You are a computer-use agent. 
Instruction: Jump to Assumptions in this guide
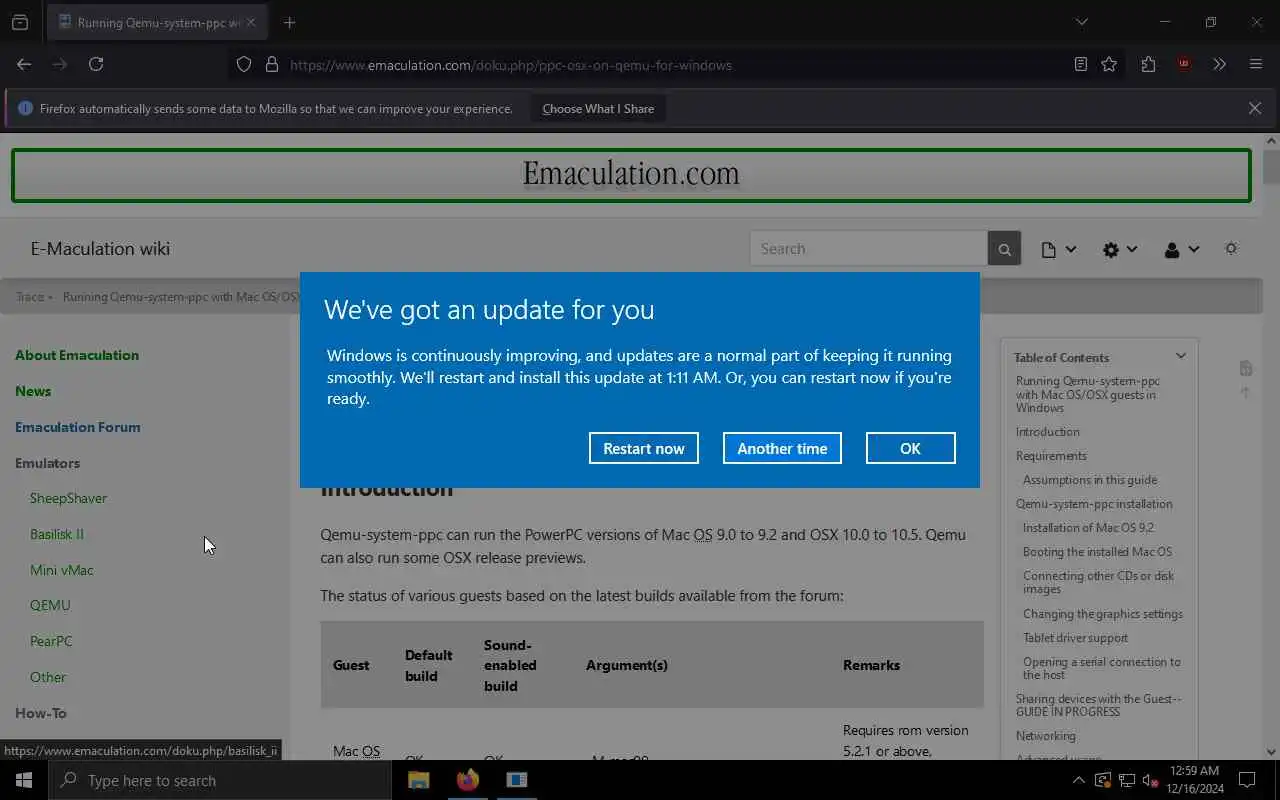pyautogui.click(x=1090, y=480)
